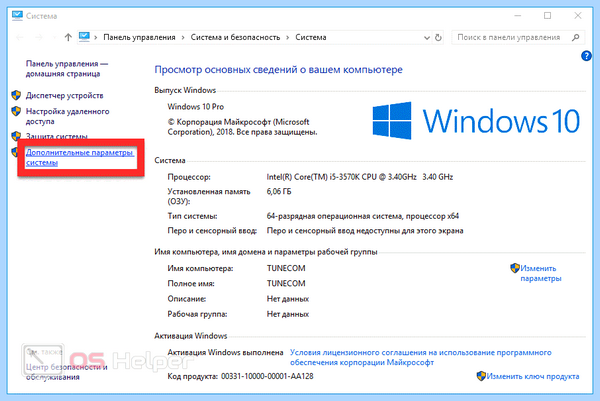Click the Windows 10 Pro edition text
Viewport: 600px width, 401px height.
click(x=196, y=107)
